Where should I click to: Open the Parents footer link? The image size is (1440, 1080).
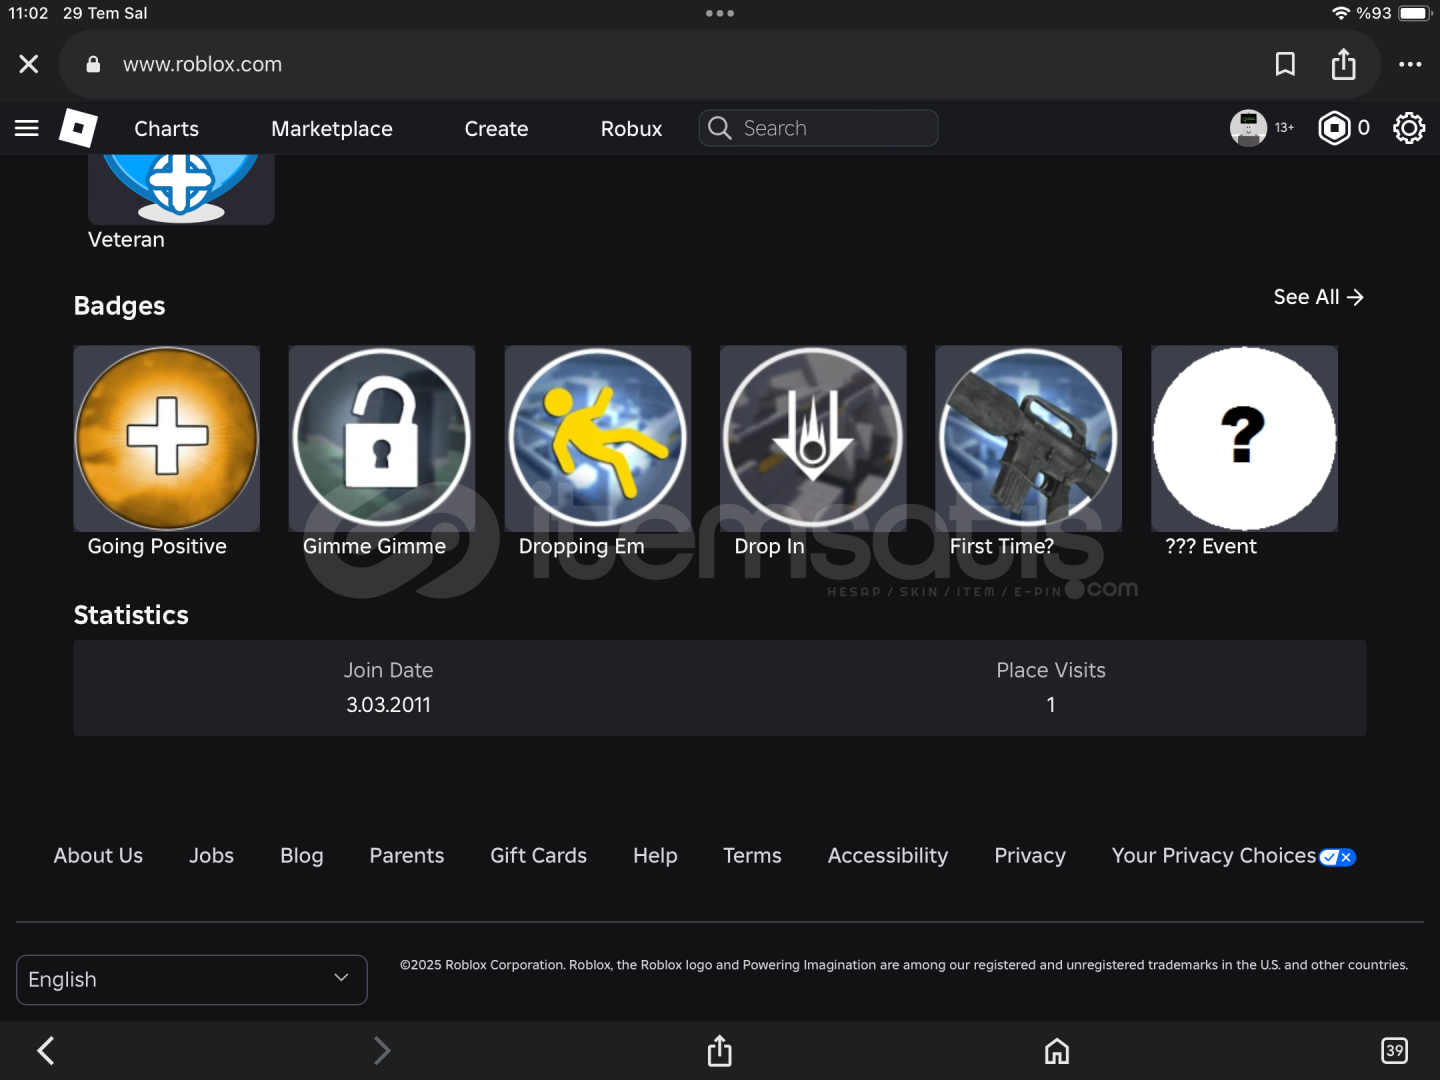[x=406, y=856]
